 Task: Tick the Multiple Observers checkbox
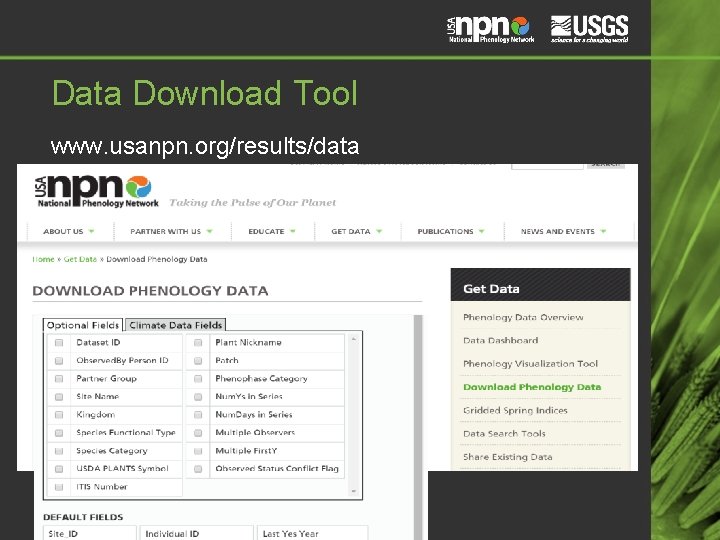coord(198,433)
